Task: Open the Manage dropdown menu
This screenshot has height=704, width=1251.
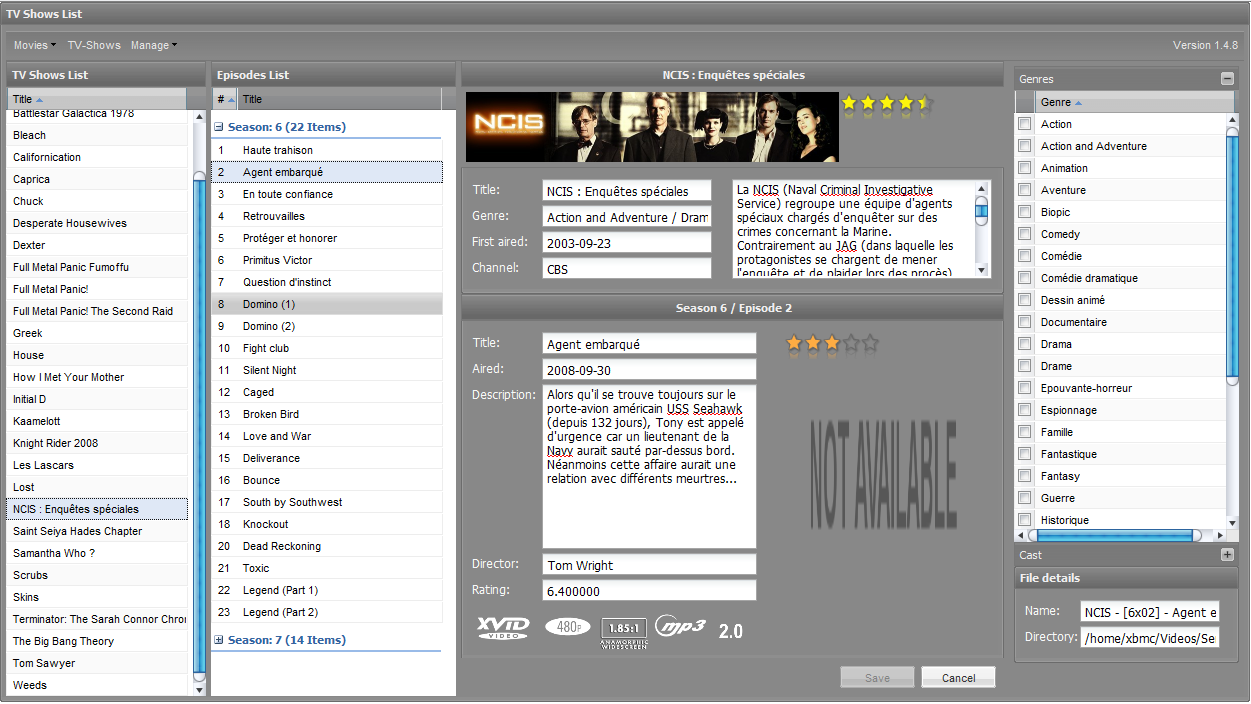Action: [154, 45]
